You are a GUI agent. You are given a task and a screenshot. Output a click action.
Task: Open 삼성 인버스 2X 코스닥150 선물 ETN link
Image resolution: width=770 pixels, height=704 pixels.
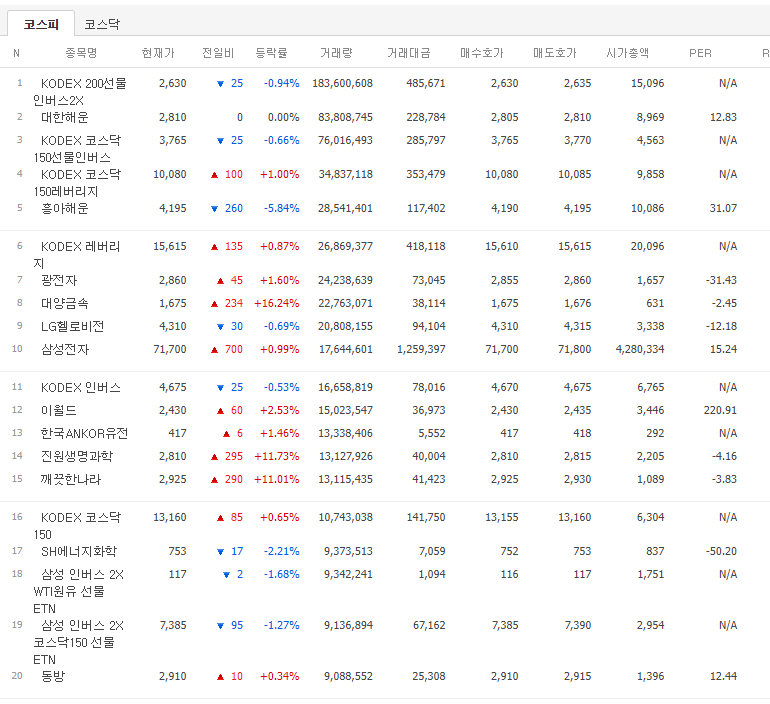point(79,642)
